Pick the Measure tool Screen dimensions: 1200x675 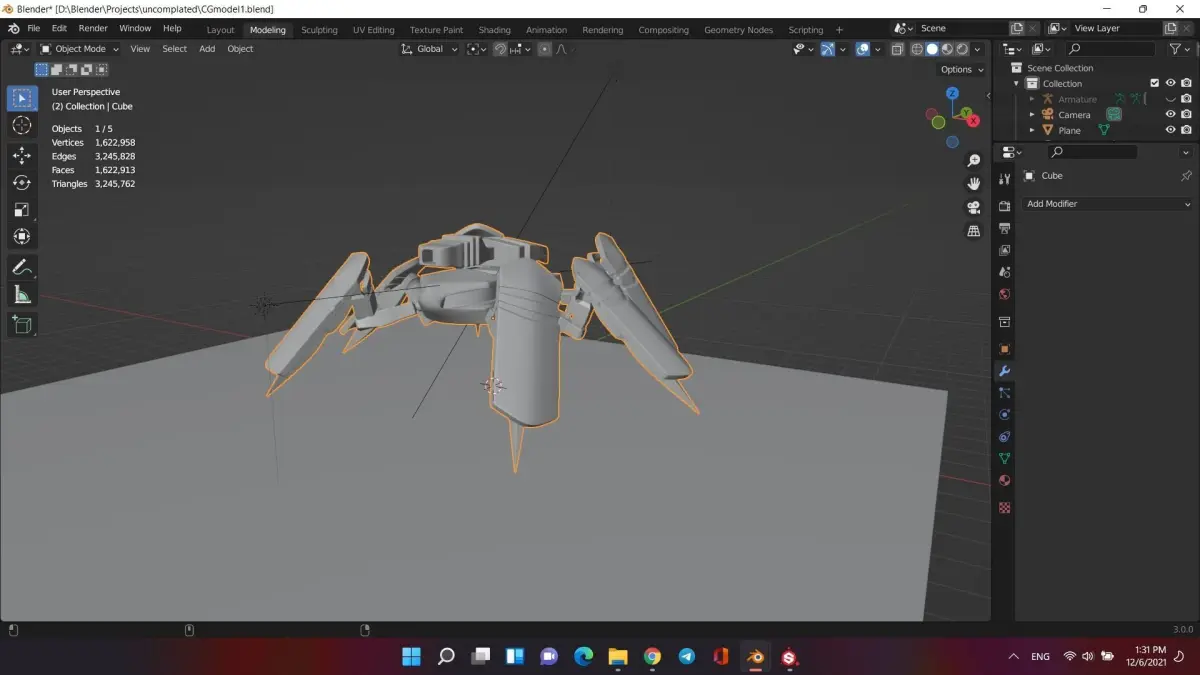[x=22, y=294]
